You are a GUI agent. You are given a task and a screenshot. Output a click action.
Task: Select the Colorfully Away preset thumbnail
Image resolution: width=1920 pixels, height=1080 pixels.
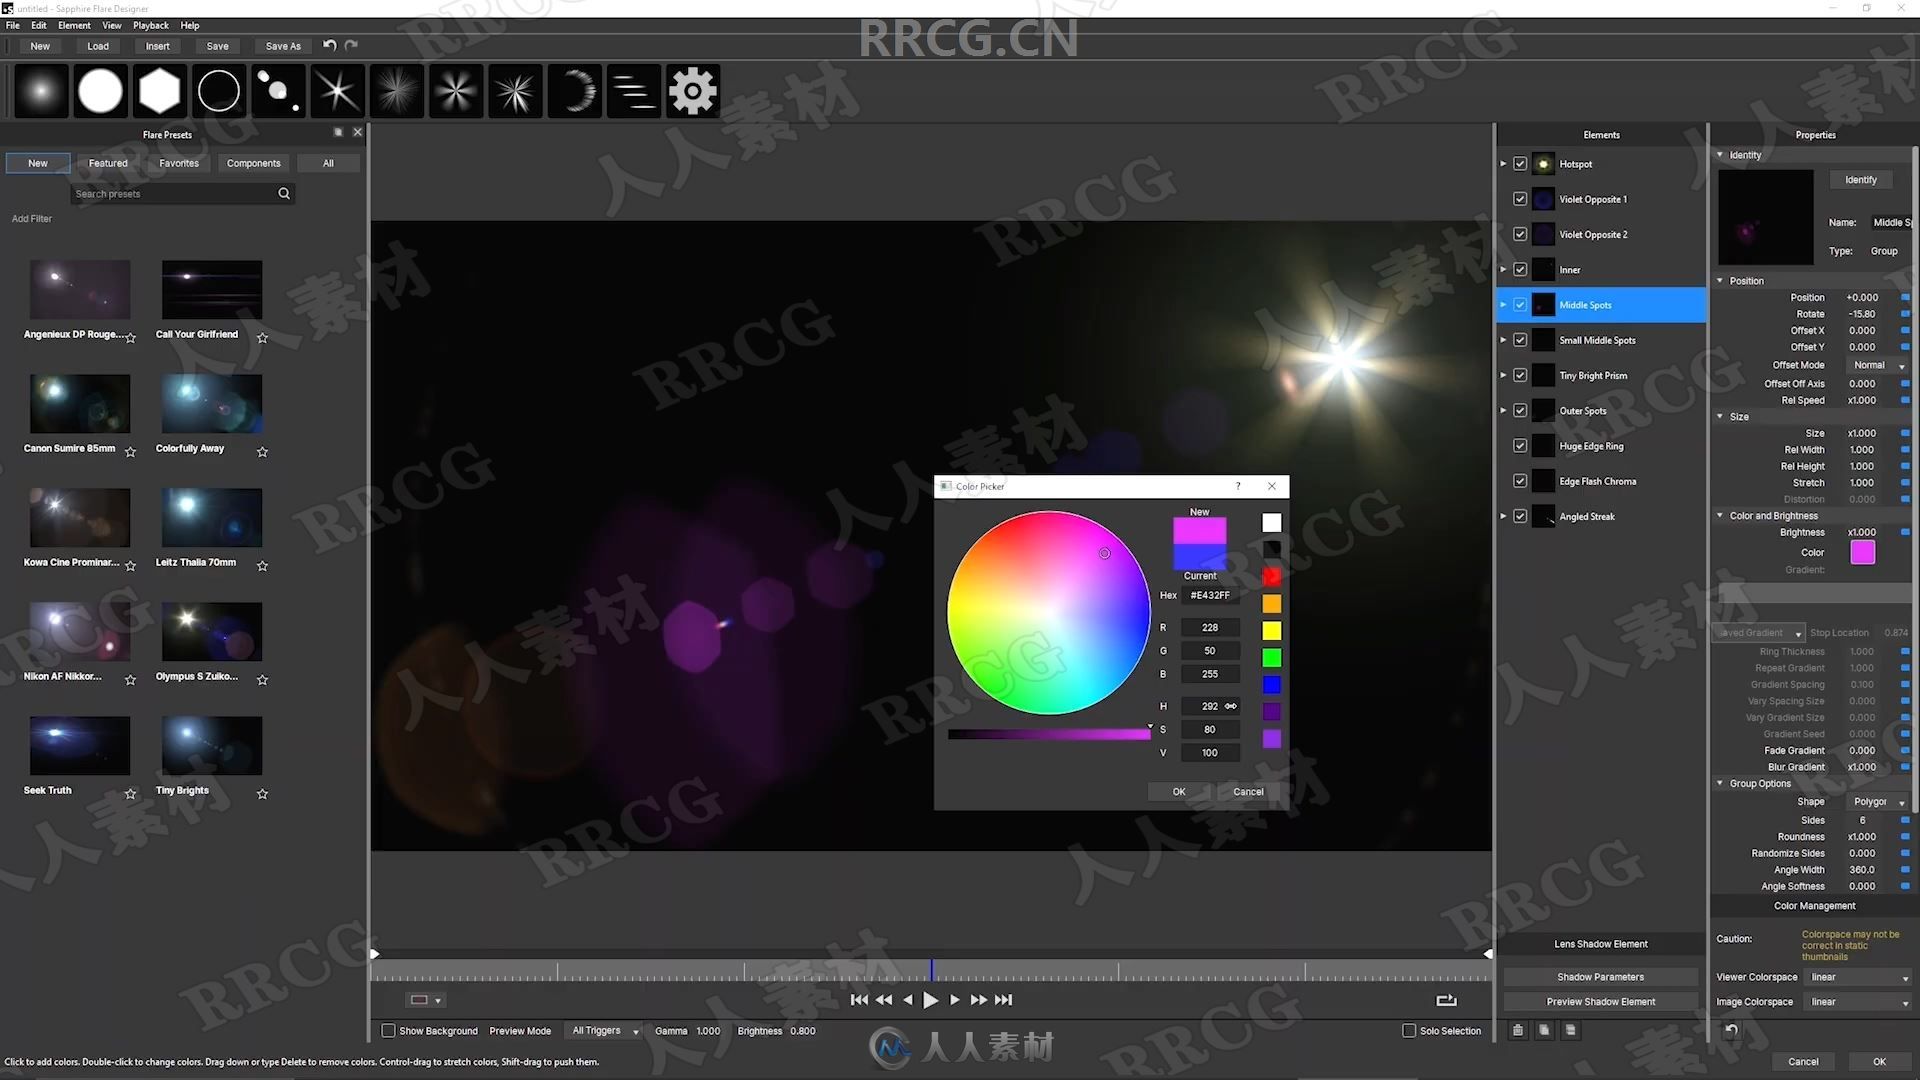coord(211,404)
